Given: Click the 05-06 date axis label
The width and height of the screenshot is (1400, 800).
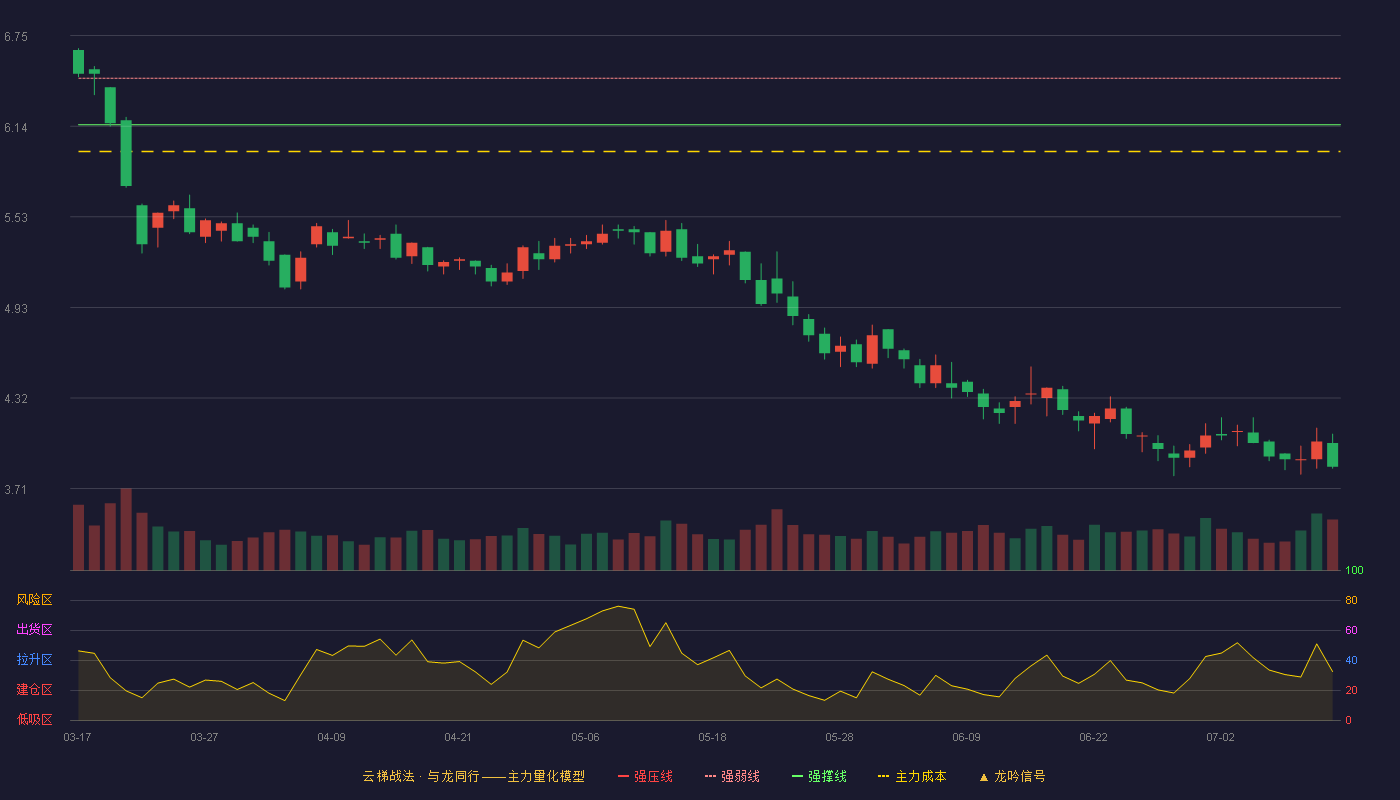Looking at the screenshot, I should pos(585,737).
